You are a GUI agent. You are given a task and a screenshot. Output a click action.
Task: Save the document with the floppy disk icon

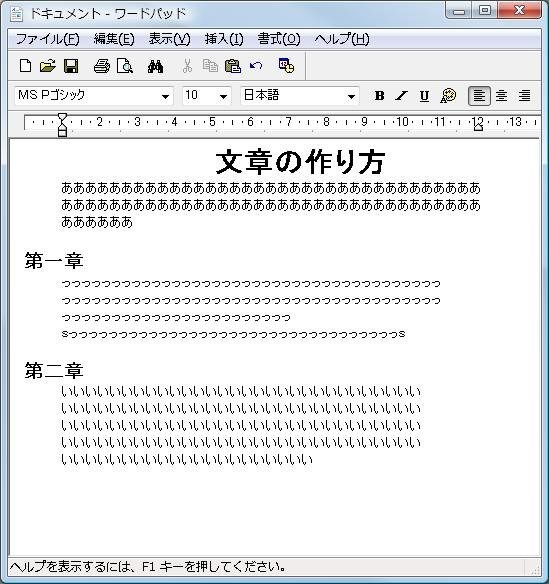71,66
